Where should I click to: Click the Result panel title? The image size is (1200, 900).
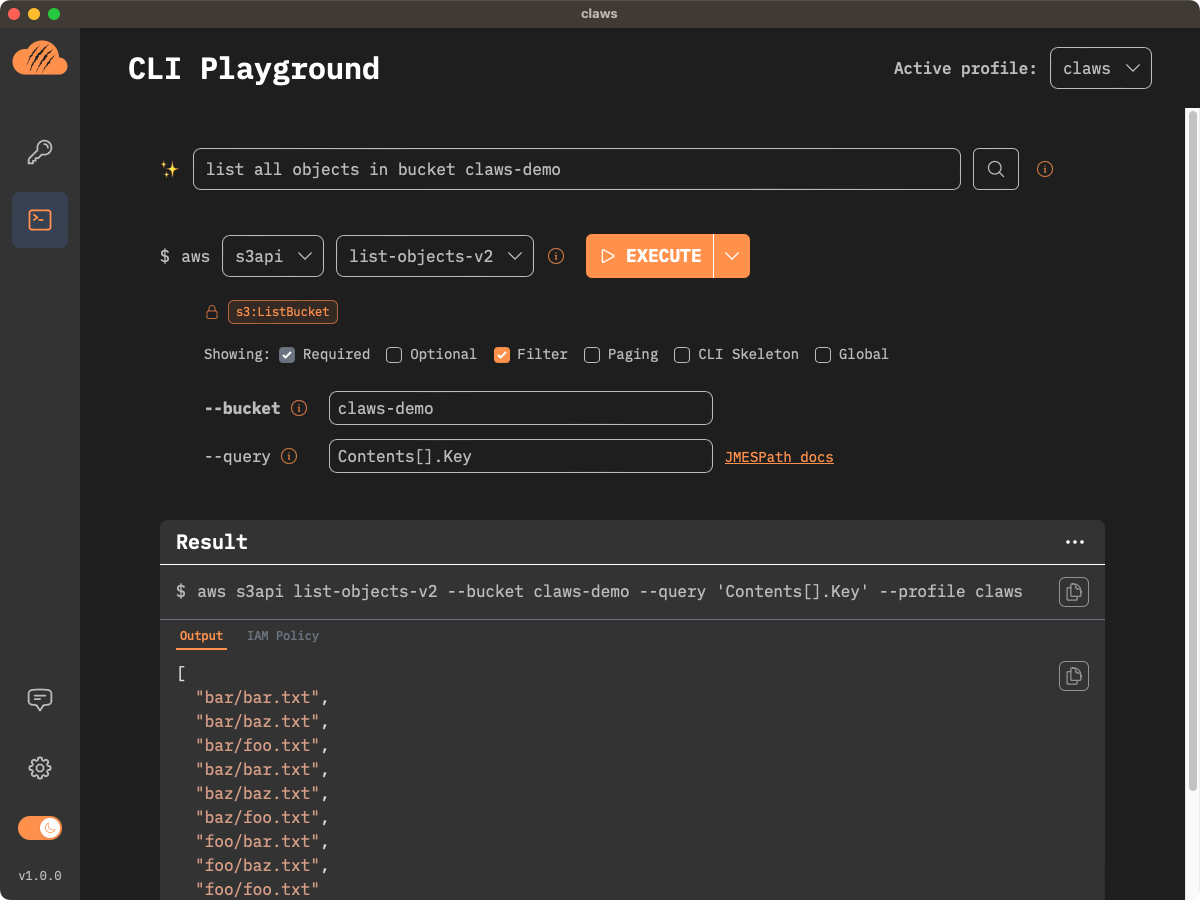[x=212, y=542]
